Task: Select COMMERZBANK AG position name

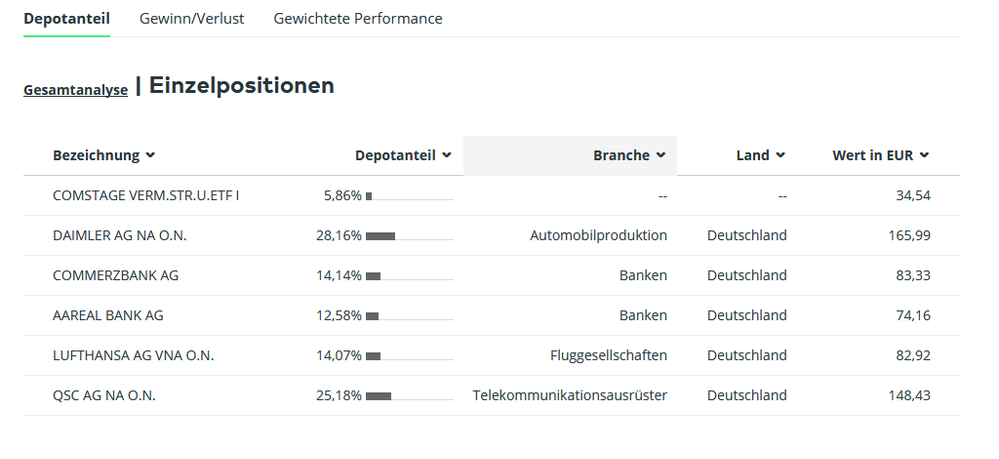Action: point(116,275)
